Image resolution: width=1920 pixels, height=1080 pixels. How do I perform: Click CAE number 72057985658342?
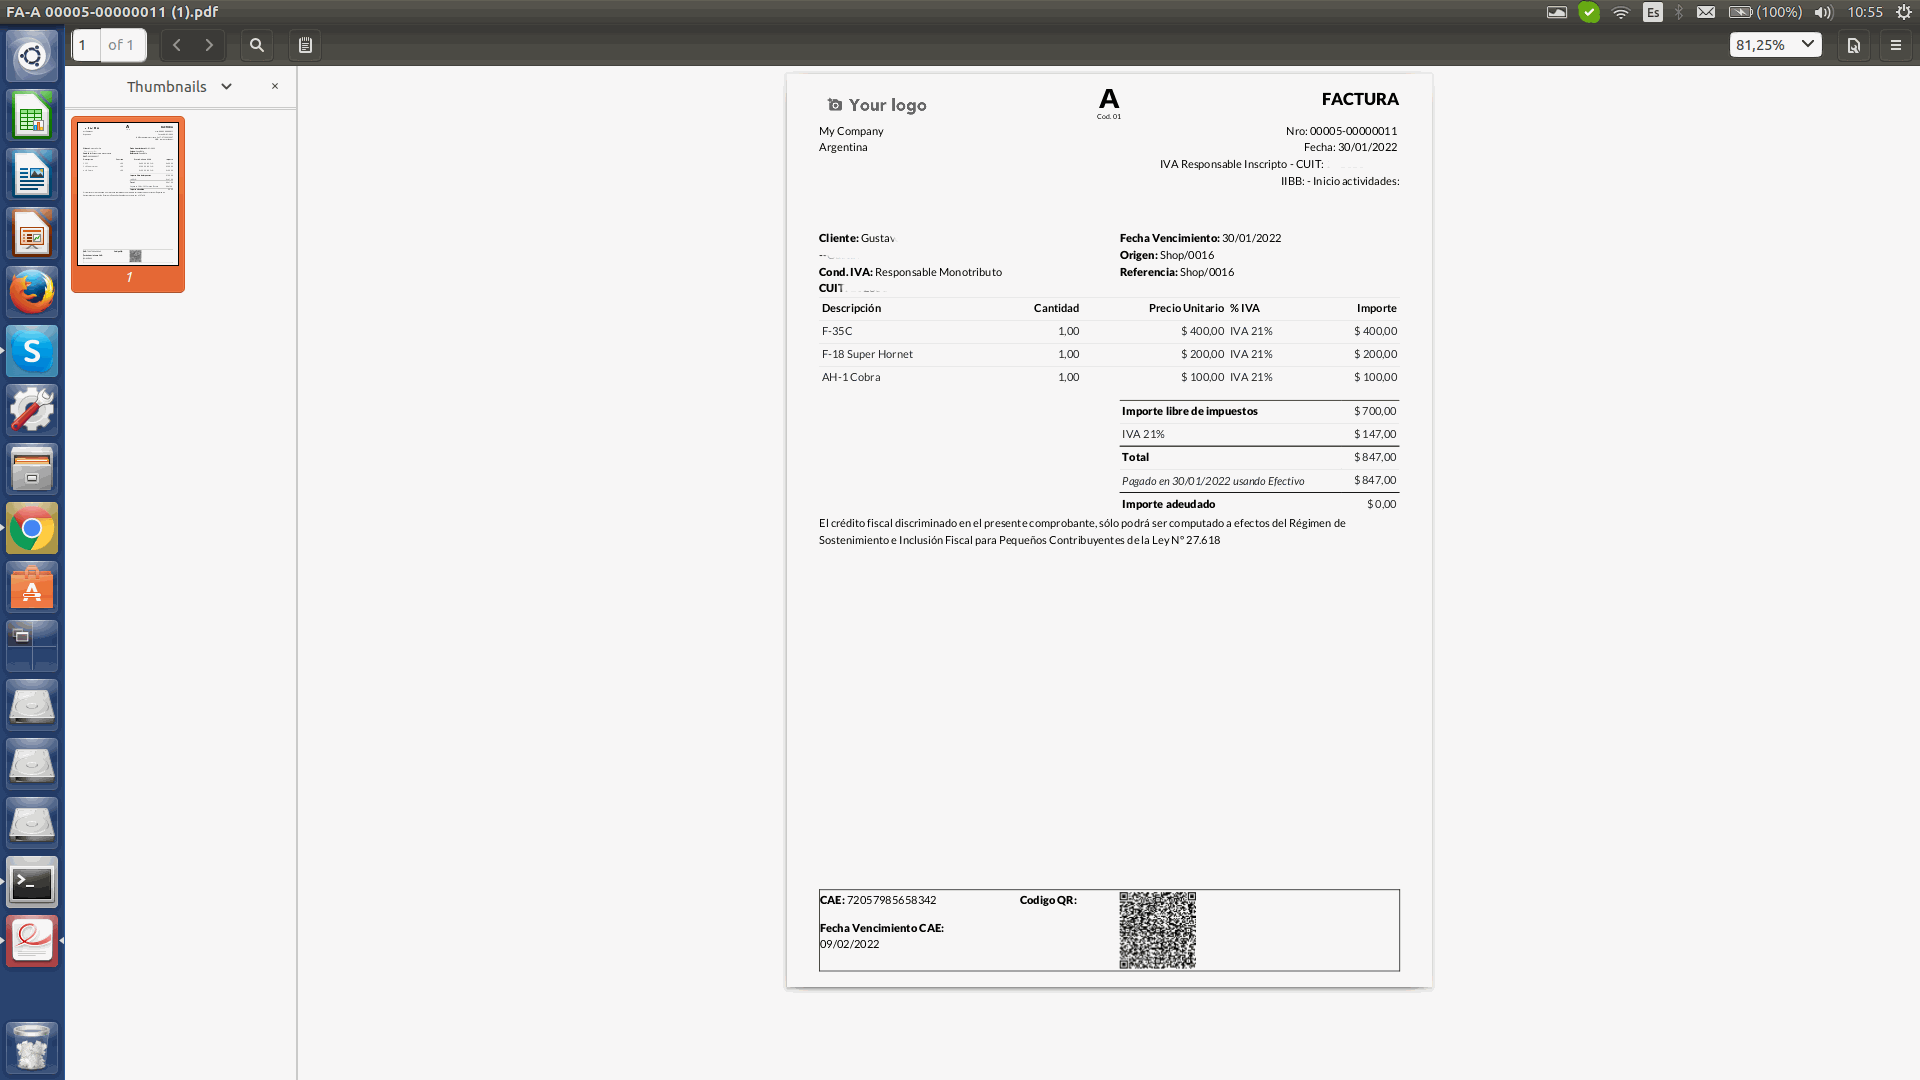click(891, 900)
